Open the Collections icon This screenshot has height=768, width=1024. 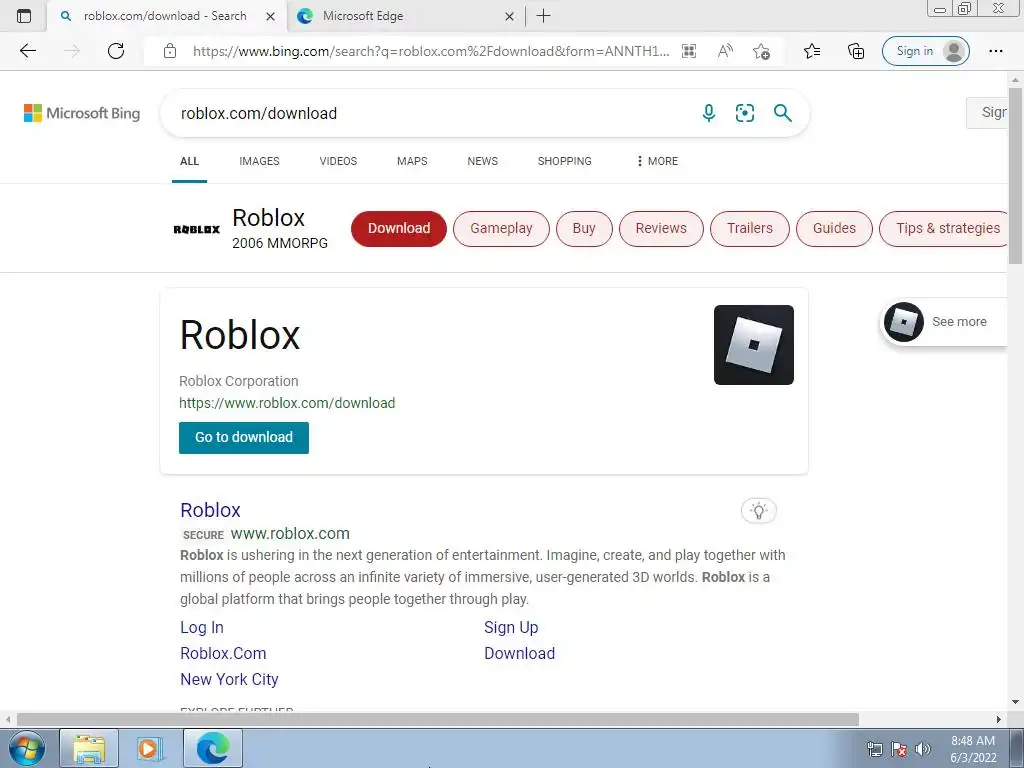pyautogui.click(x=856, y=51)
